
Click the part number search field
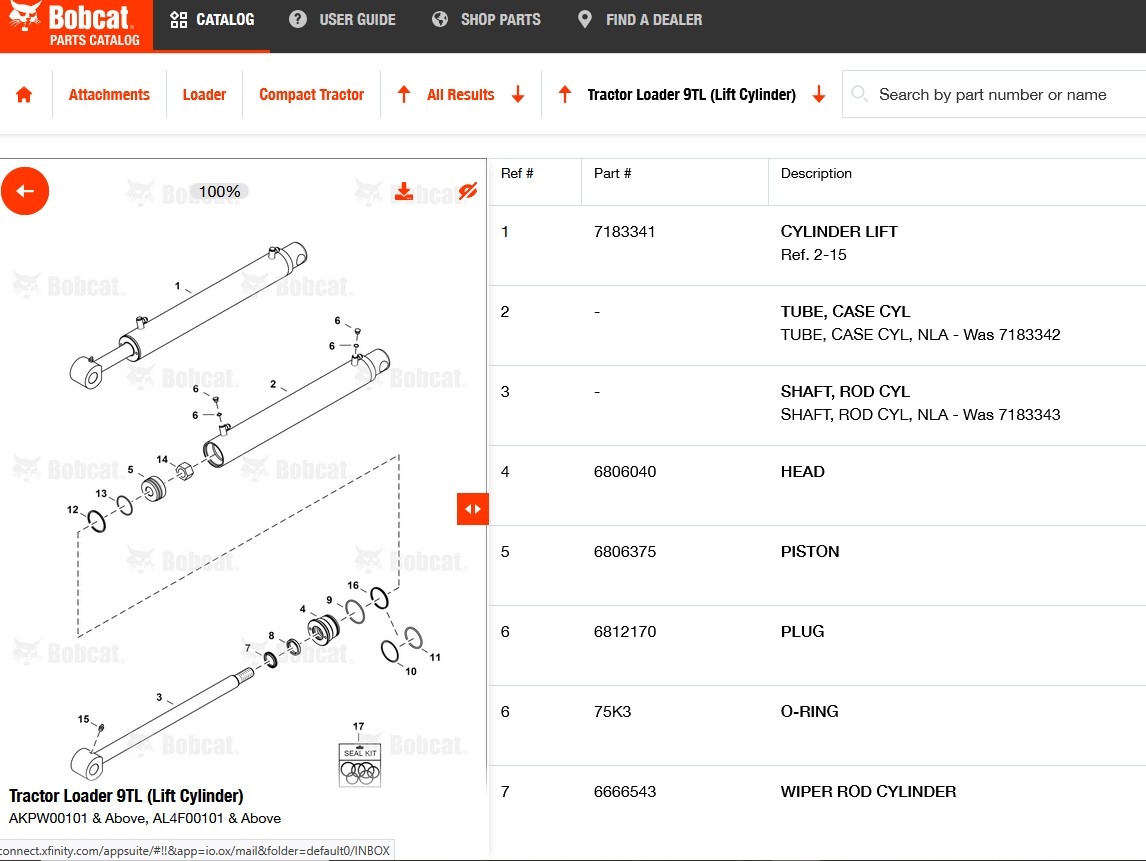coord(994,94)
